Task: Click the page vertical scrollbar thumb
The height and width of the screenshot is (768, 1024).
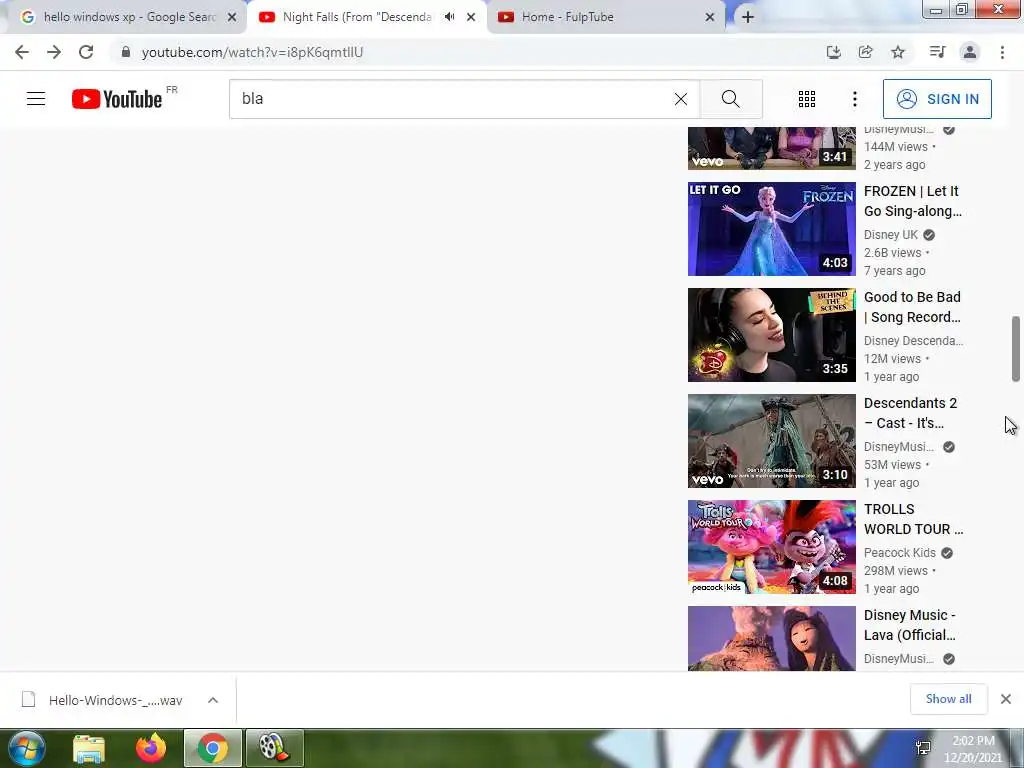Action: [1016, 348]
